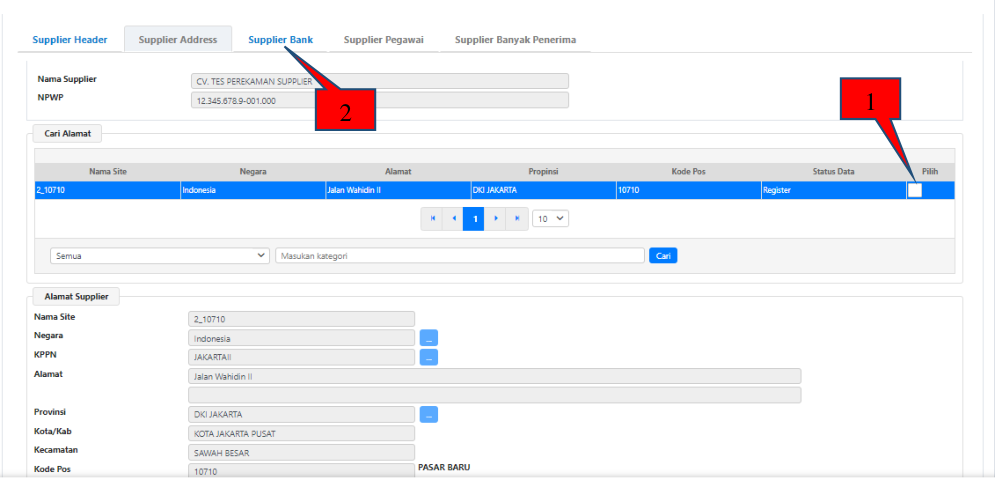Open the Supplier Pegawai tab

click(x=383, y=40)
